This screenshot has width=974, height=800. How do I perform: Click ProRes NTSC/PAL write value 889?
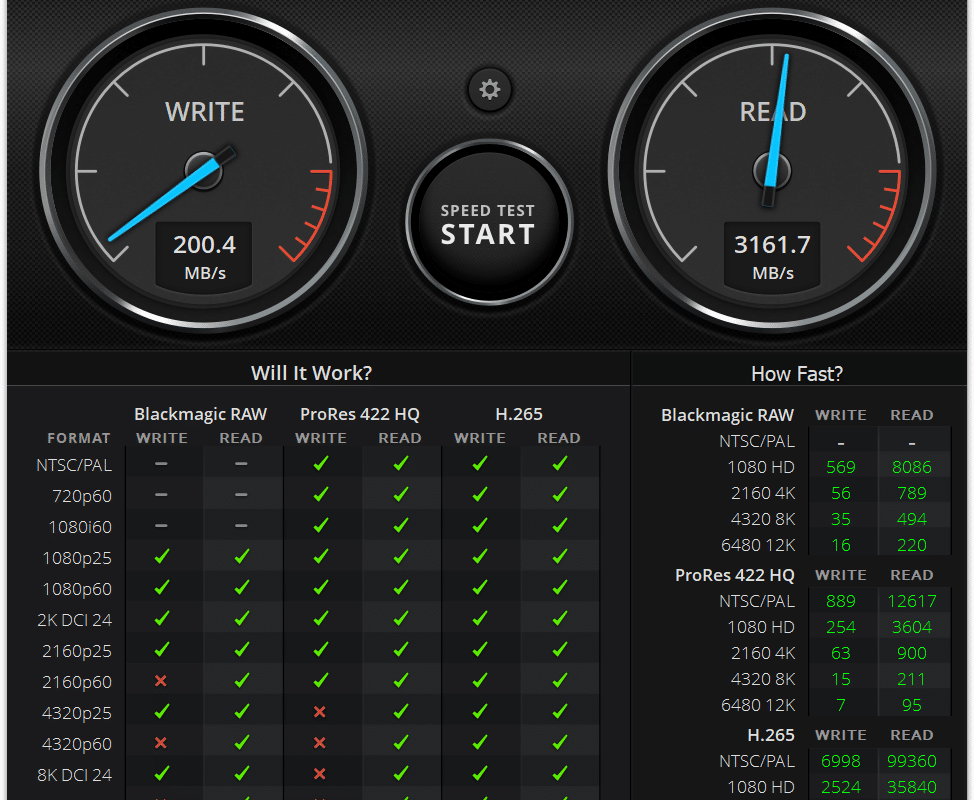(x=841, y=601)
